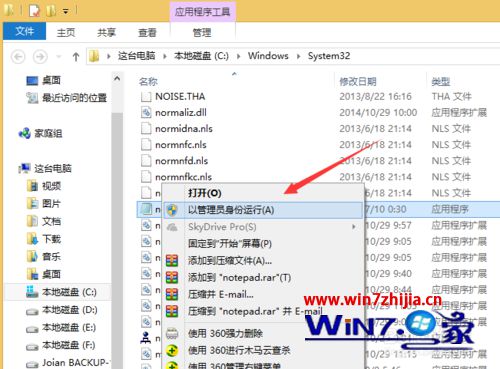Open quick access toolbar dropdown arrow
Image resolution: width=500 pixels, height=369 pixels.
click(x=66, y=11)
